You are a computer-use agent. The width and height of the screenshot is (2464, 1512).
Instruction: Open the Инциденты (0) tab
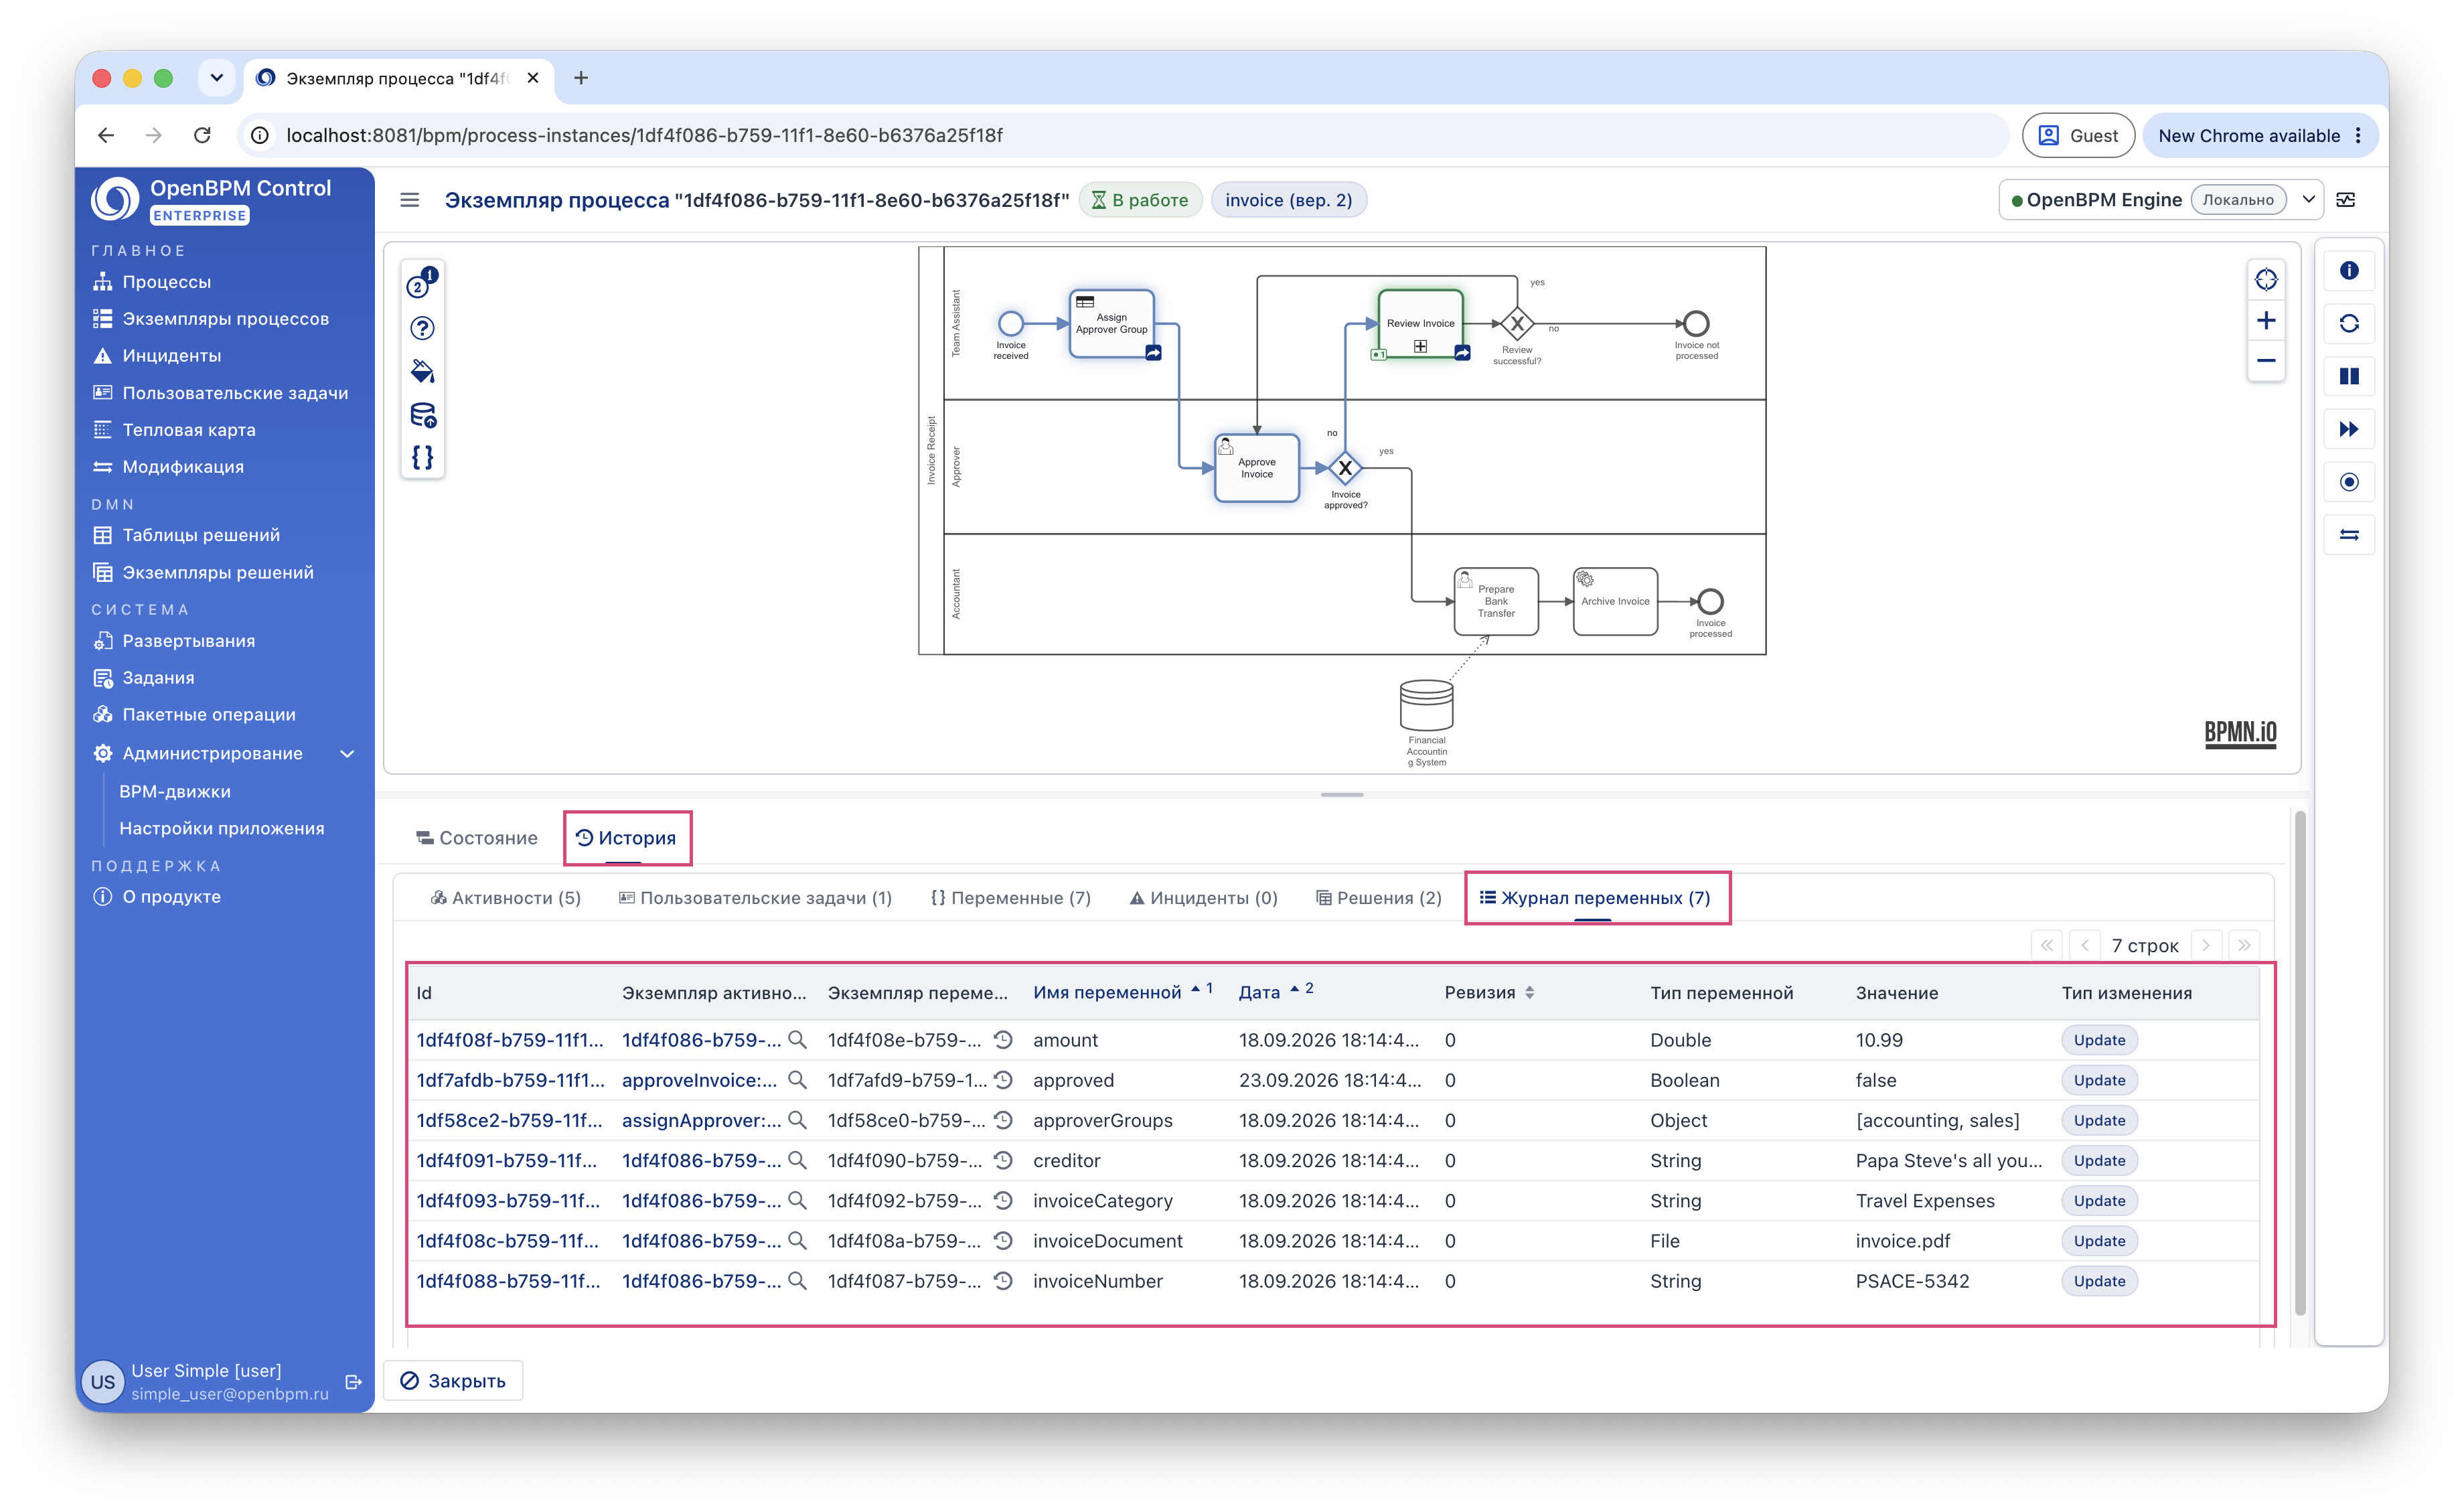point(1203,898)
